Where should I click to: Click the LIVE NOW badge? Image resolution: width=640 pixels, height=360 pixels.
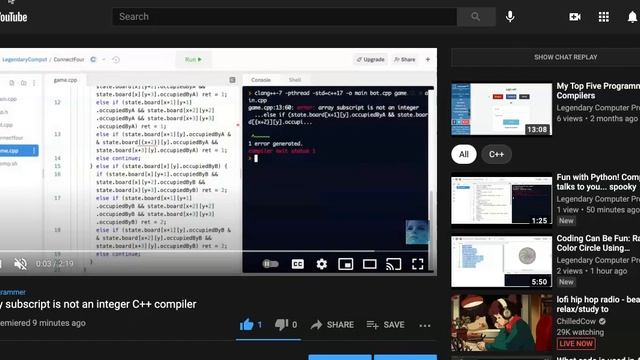tap(576, 344)
